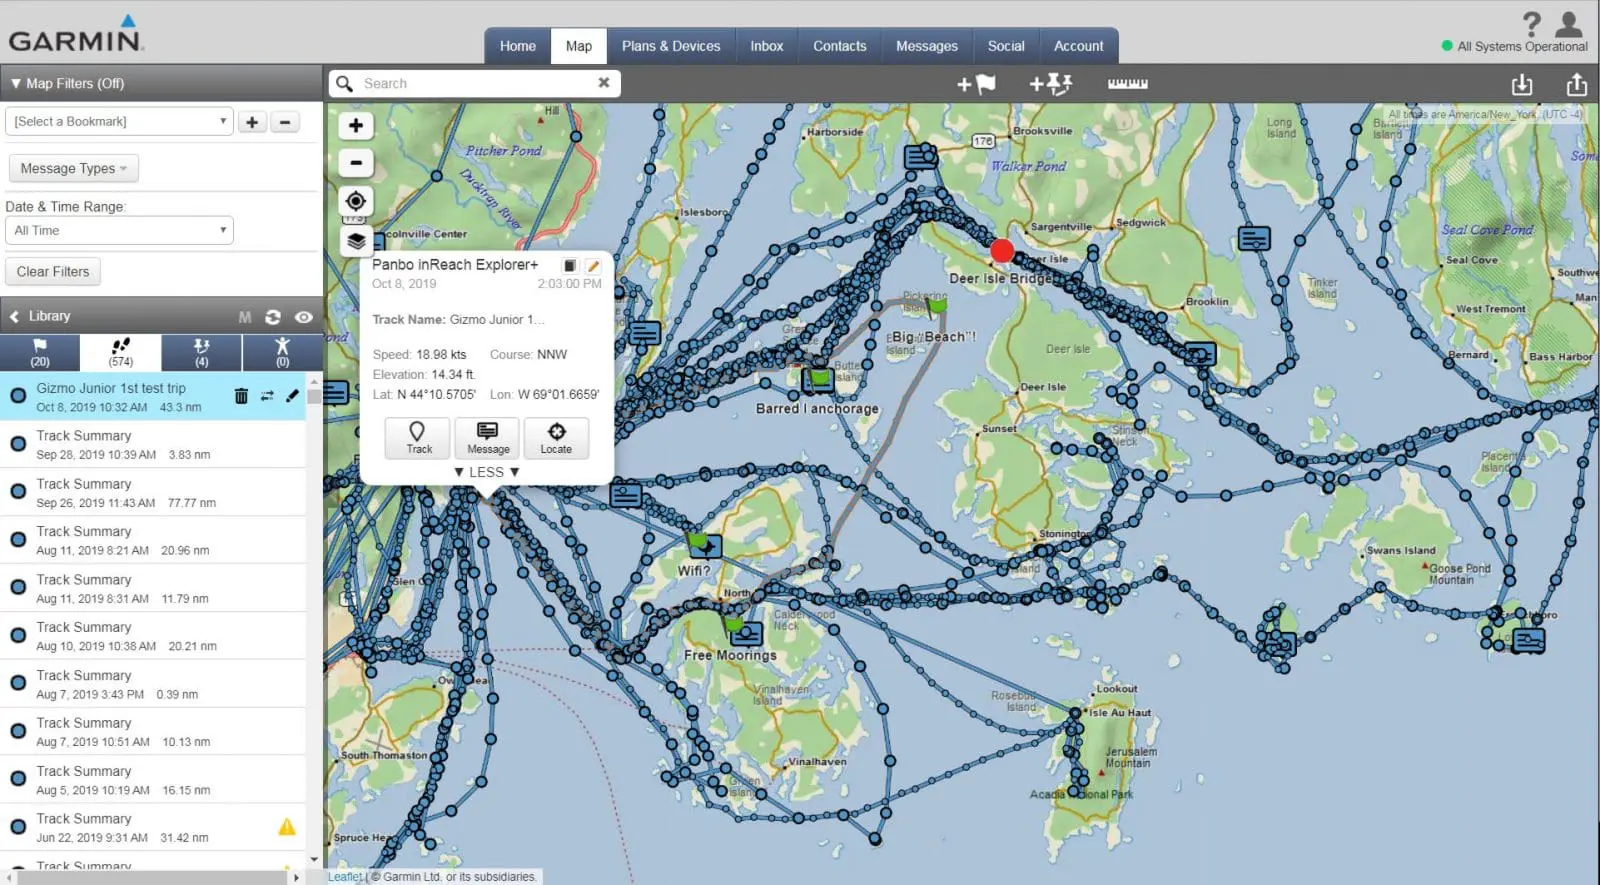Add a bookmark with the plus button
The image size is (1600, 885).
tap(252, 122)
